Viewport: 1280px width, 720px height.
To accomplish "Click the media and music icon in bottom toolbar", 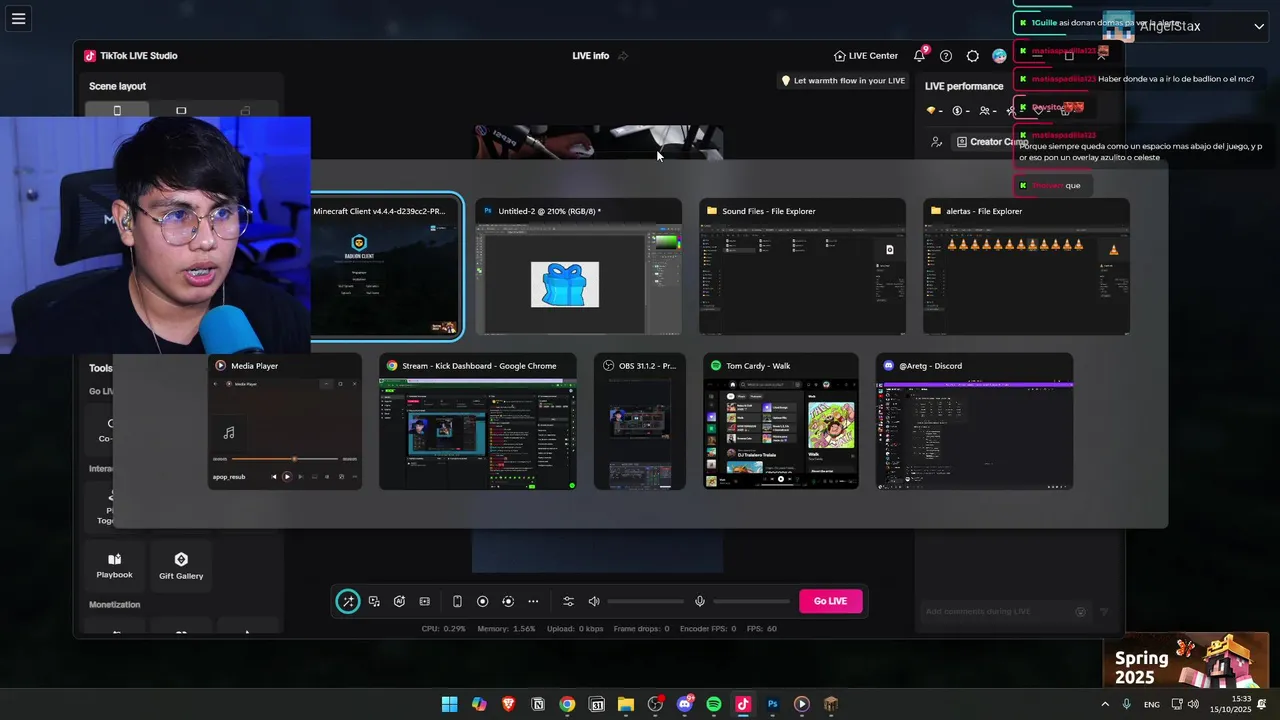I will click(374, 601).
